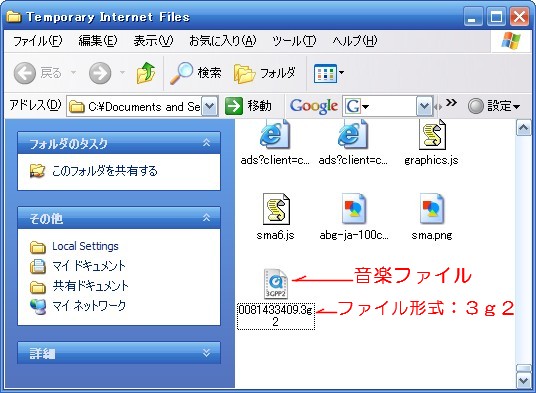Click the 共有ドキュメント folder icon
The image size is (536, 393).
click(x=38, y=286)
